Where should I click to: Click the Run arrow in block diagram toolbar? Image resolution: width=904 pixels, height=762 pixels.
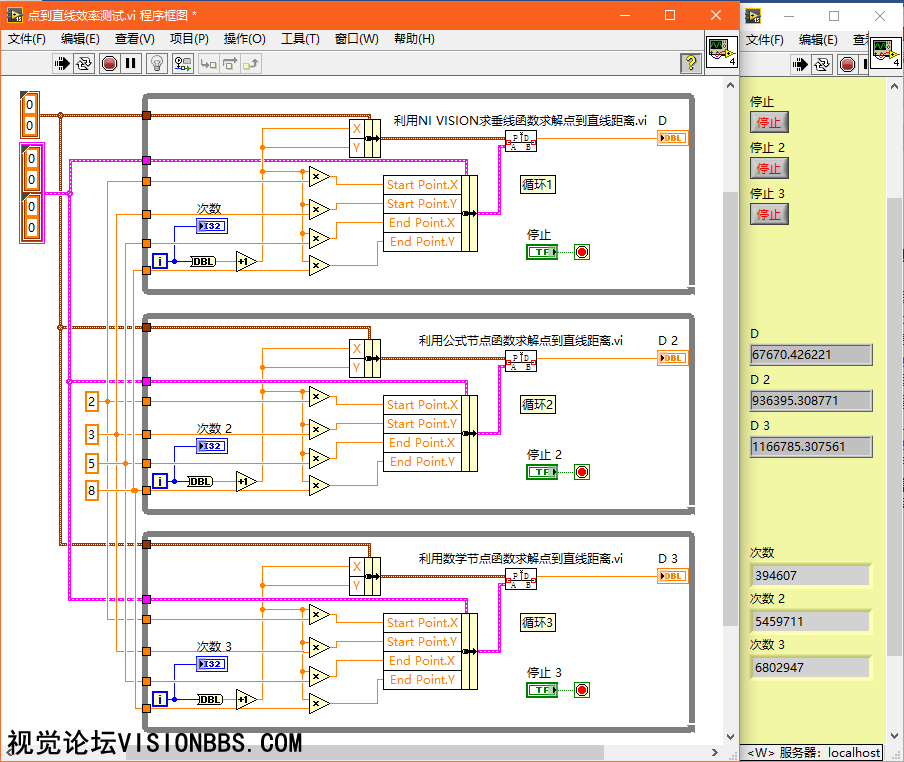62,63
